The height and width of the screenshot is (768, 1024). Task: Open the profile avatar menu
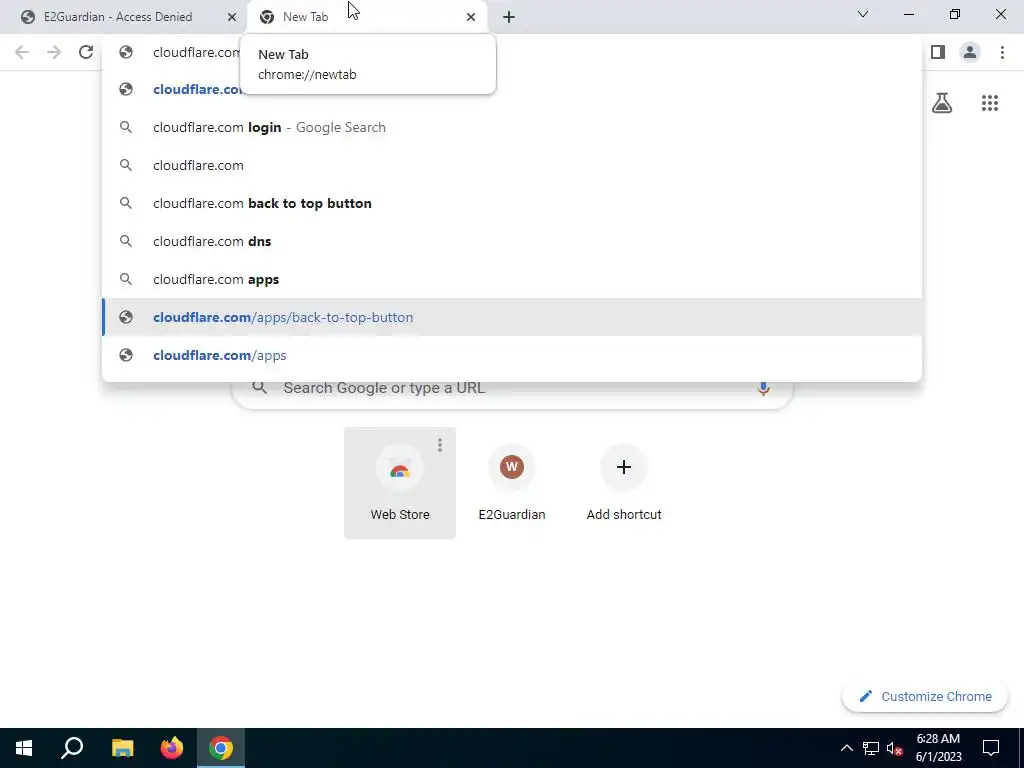coord(970,52)
